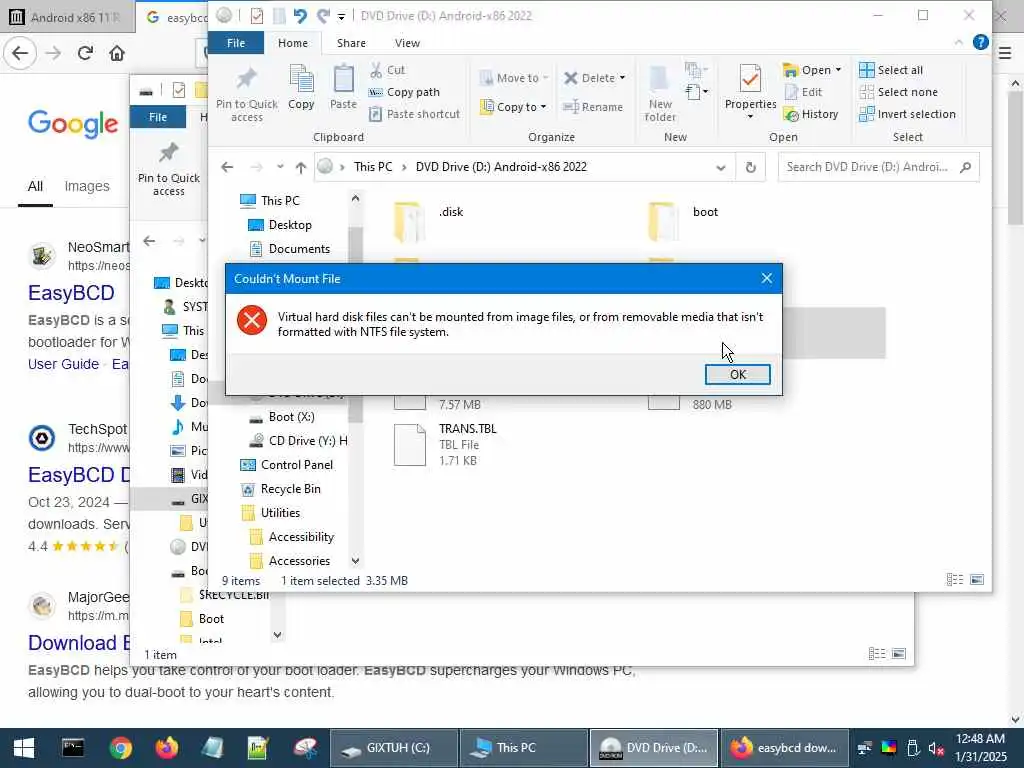Image resolution: width=1024 pixels, height=768 pixels.
Task: Click the Paste icon in the ribbon
Action: point(343,87)
